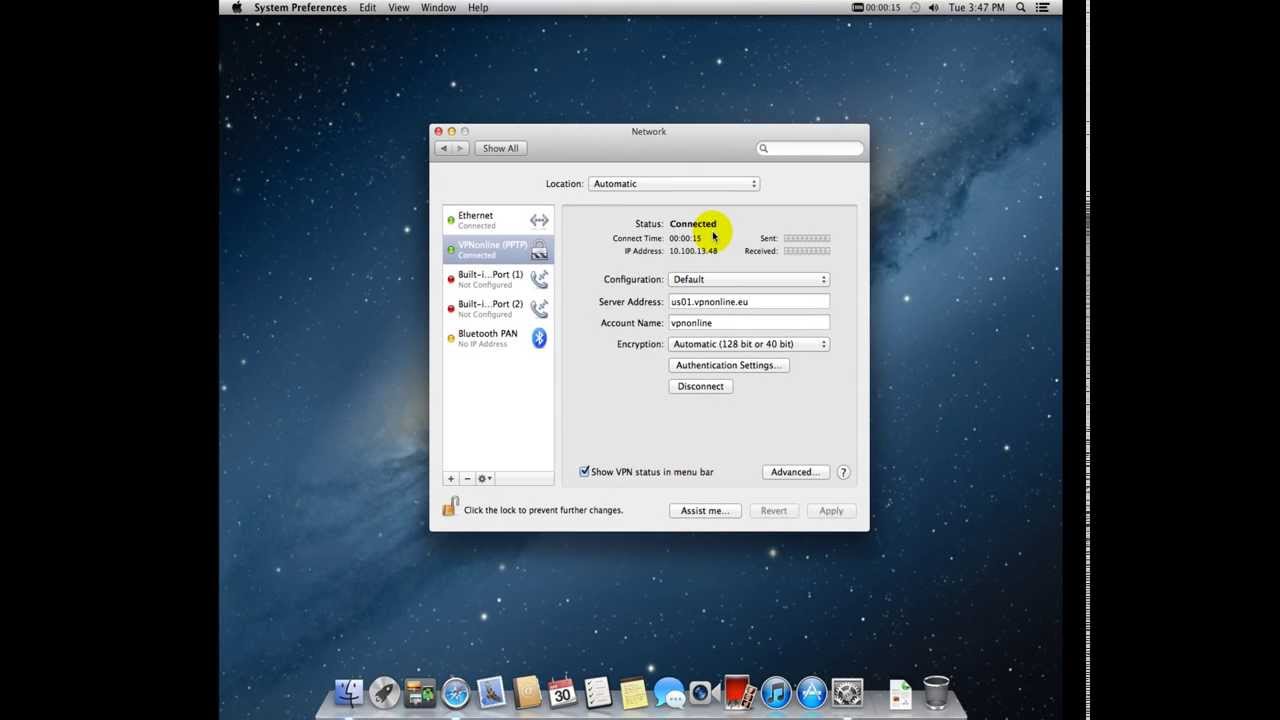Open yellow Notes icon in dock
The image size is (1280, 720).
(633, 692)
